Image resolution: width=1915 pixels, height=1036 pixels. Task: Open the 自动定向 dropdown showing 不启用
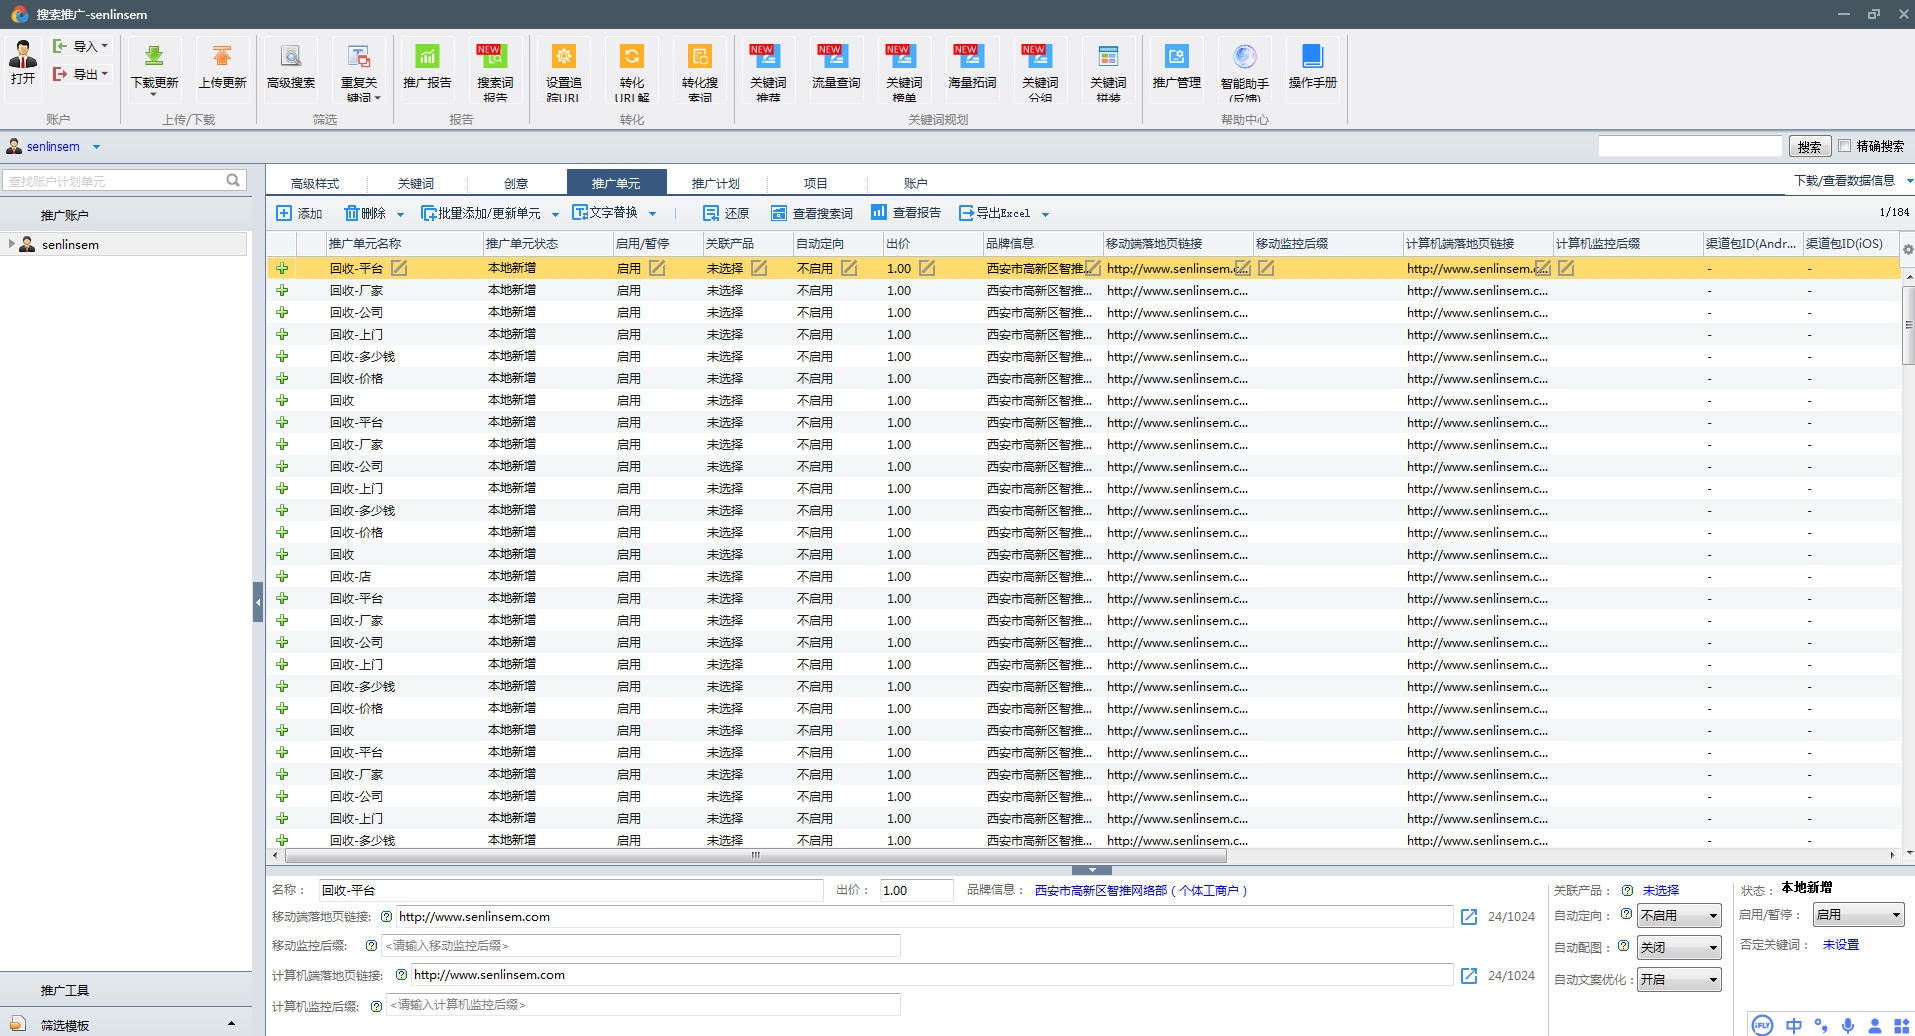(1678, 916)
